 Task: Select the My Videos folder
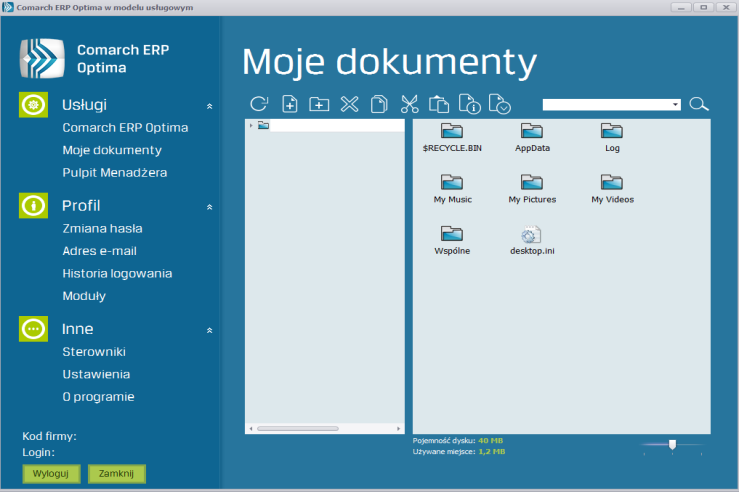[x=612, y=189]
